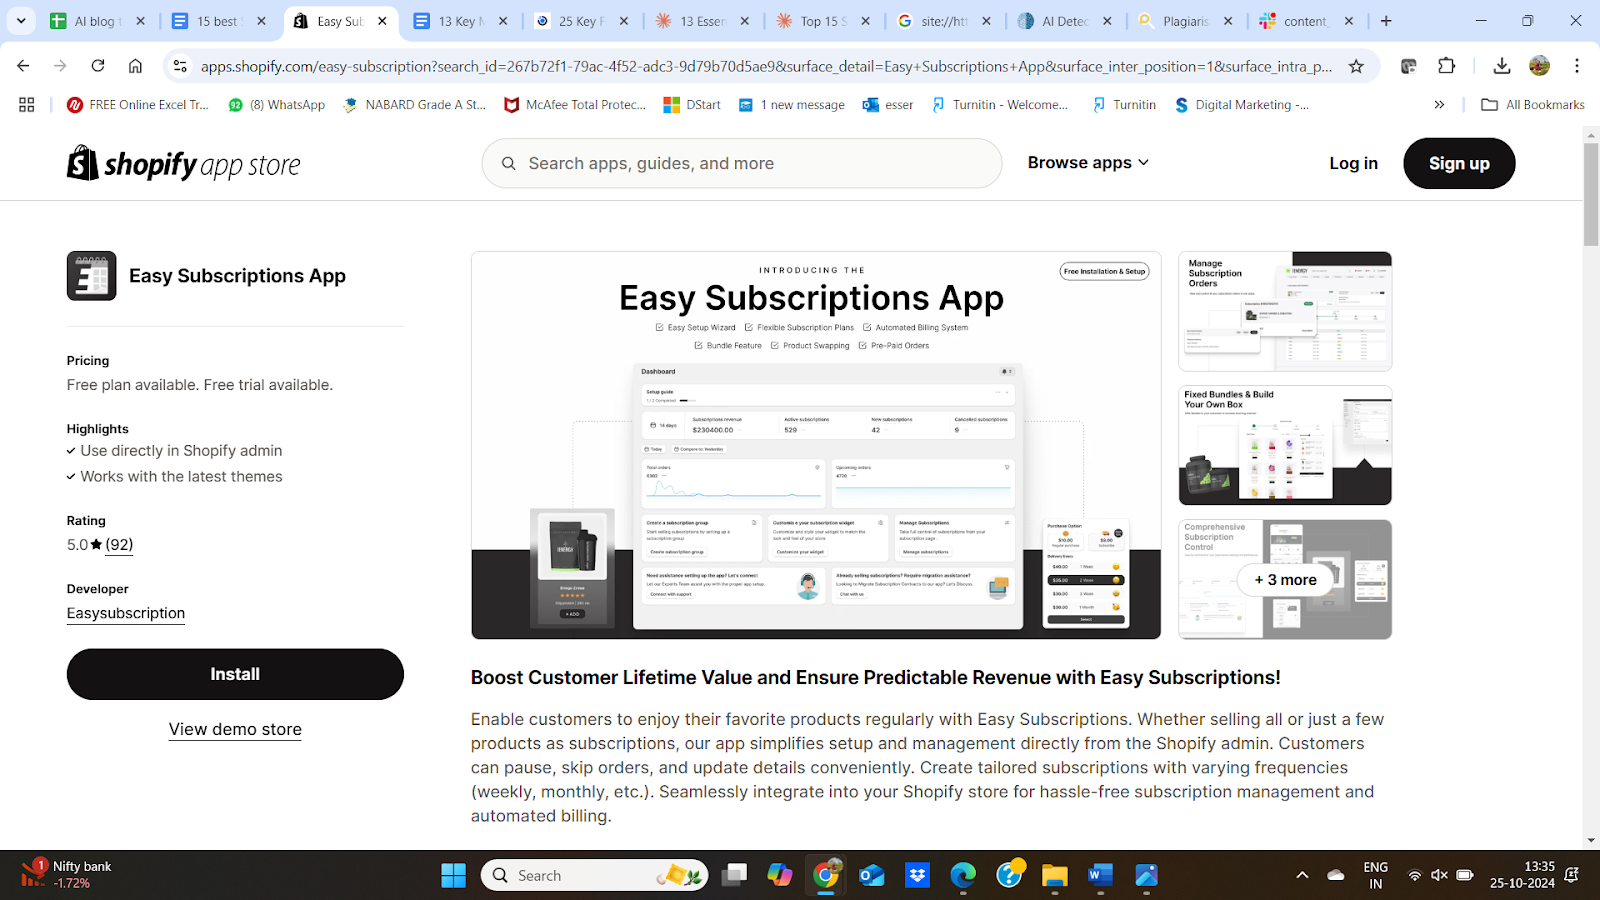The width and height of the screenshot is (1600, 900).
Task: Open the tab search dropdown arrow
Action: click(x=21, y=21)
